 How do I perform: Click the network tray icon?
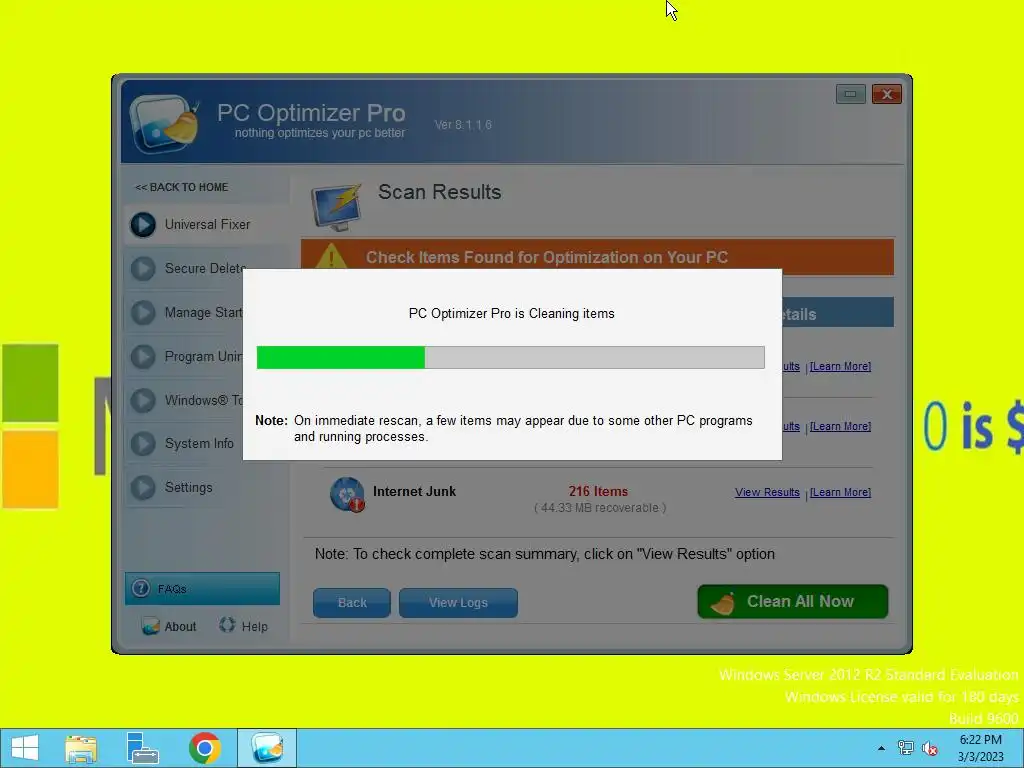tap(906, 748)
